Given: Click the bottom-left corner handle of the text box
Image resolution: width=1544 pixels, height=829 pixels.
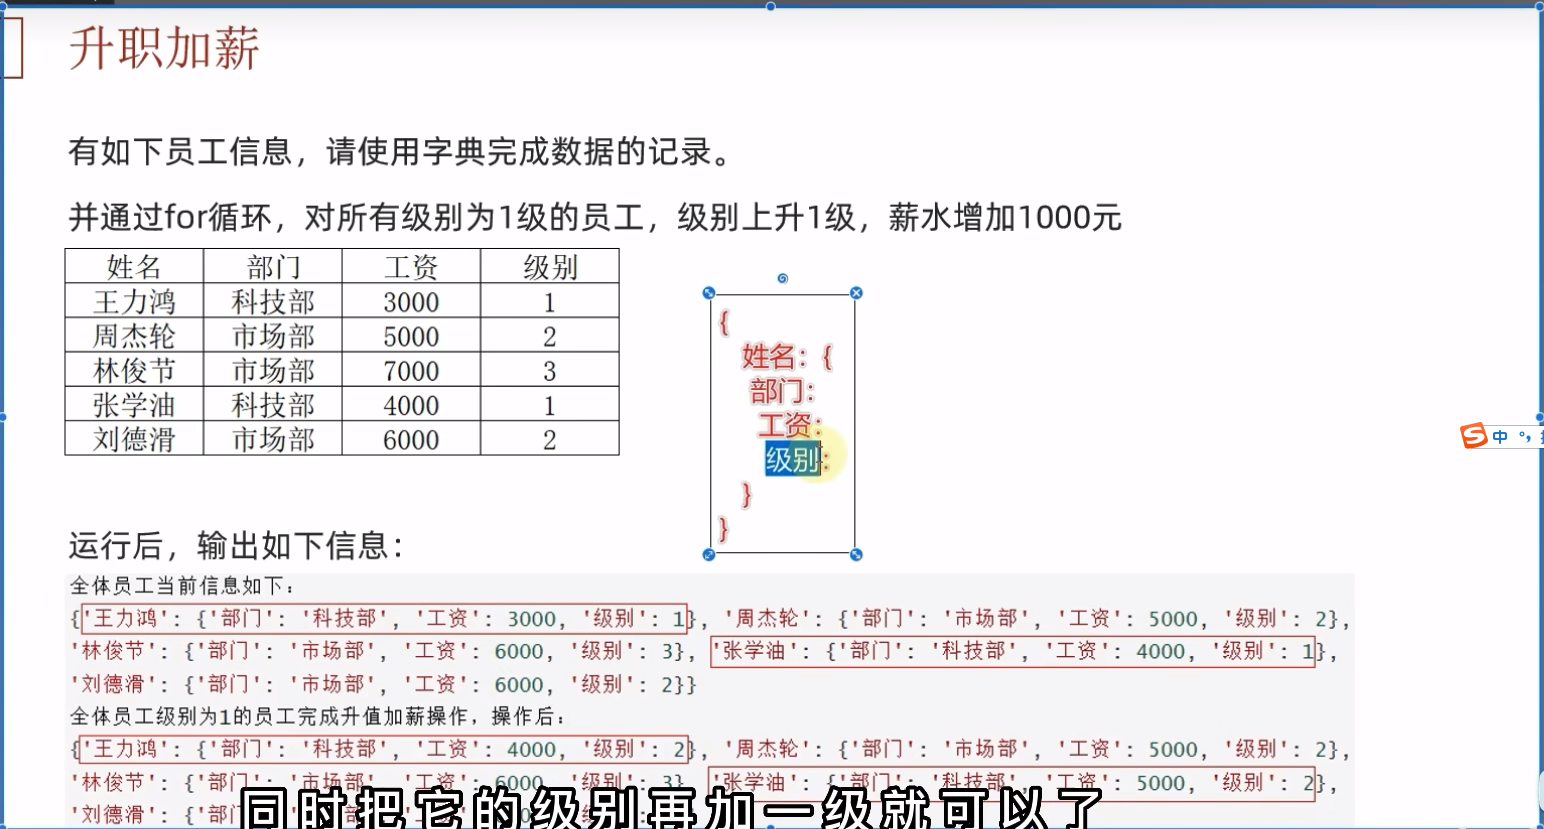Looking at the screenshot, I should point(709,554).
